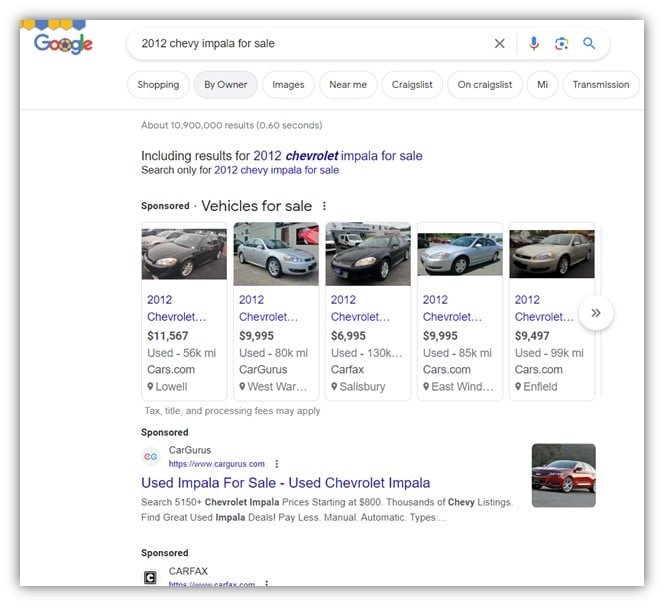Click Used - 56k mi text
Screen dimensions: 664x606
pyautogui.click(x=182, y=353)
